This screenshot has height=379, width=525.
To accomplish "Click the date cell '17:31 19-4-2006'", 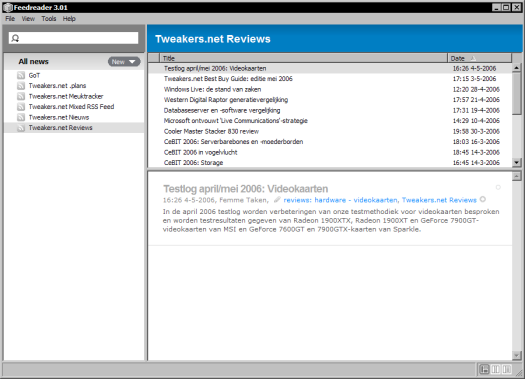I will point(476,110).
